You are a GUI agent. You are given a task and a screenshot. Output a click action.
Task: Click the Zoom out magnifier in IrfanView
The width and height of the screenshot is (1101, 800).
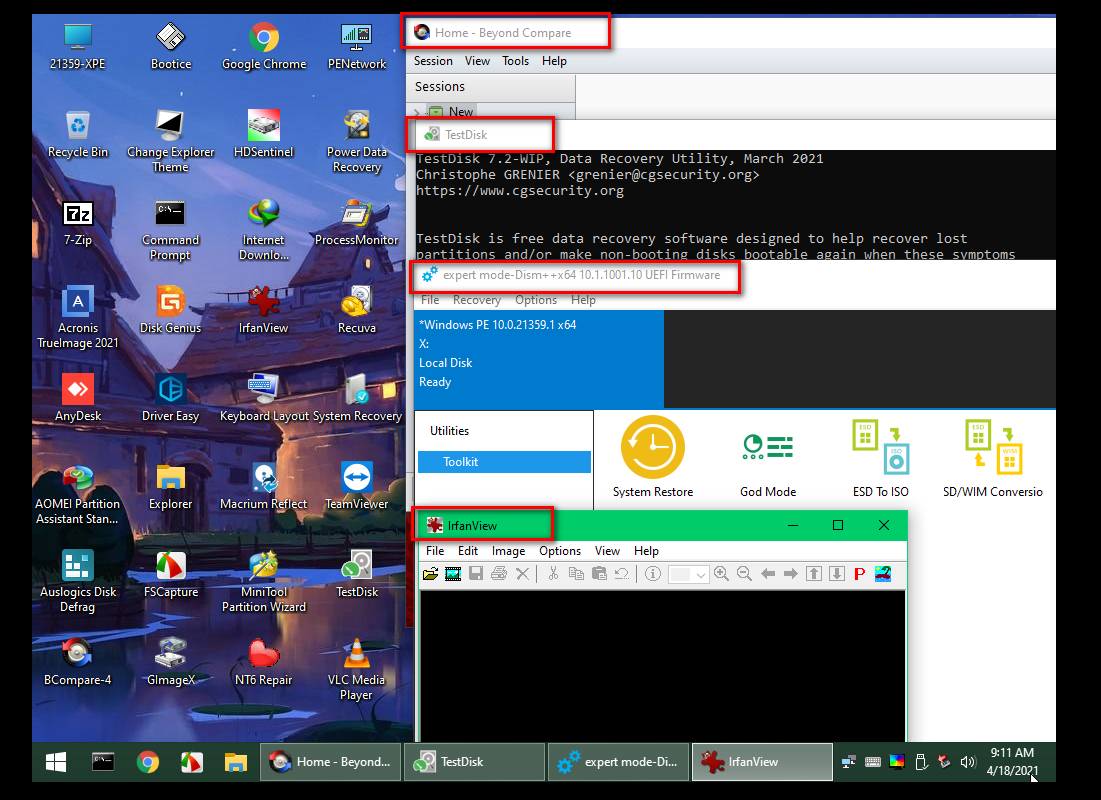tap(744, 574)
